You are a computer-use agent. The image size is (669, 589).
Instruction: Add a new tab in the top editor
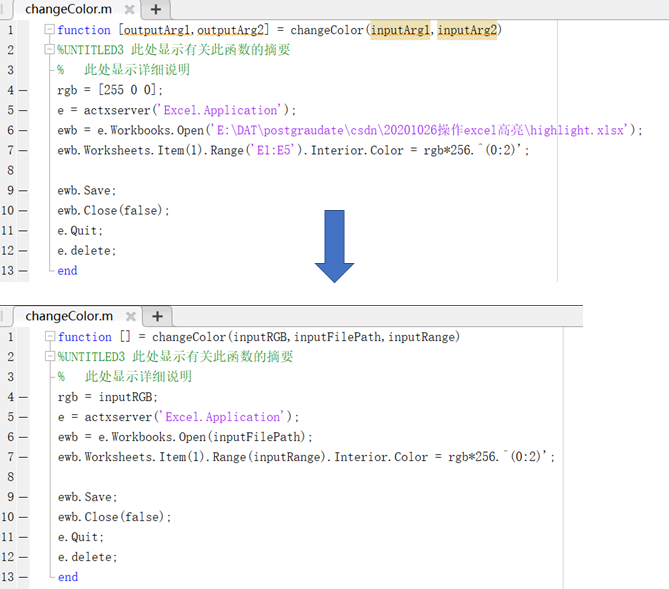[156, 9]
